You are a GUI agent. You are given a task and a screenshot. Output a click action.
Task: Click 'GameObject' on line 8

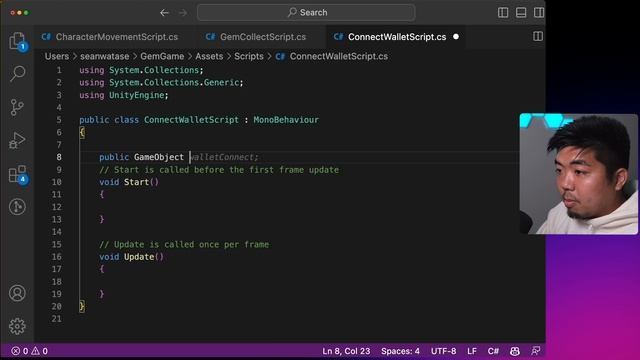pyautogui.click(x=159, y=157)
